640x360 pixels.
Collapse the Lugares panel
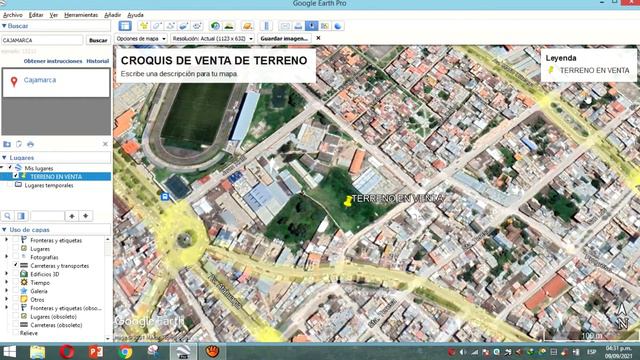coord(4,158)
